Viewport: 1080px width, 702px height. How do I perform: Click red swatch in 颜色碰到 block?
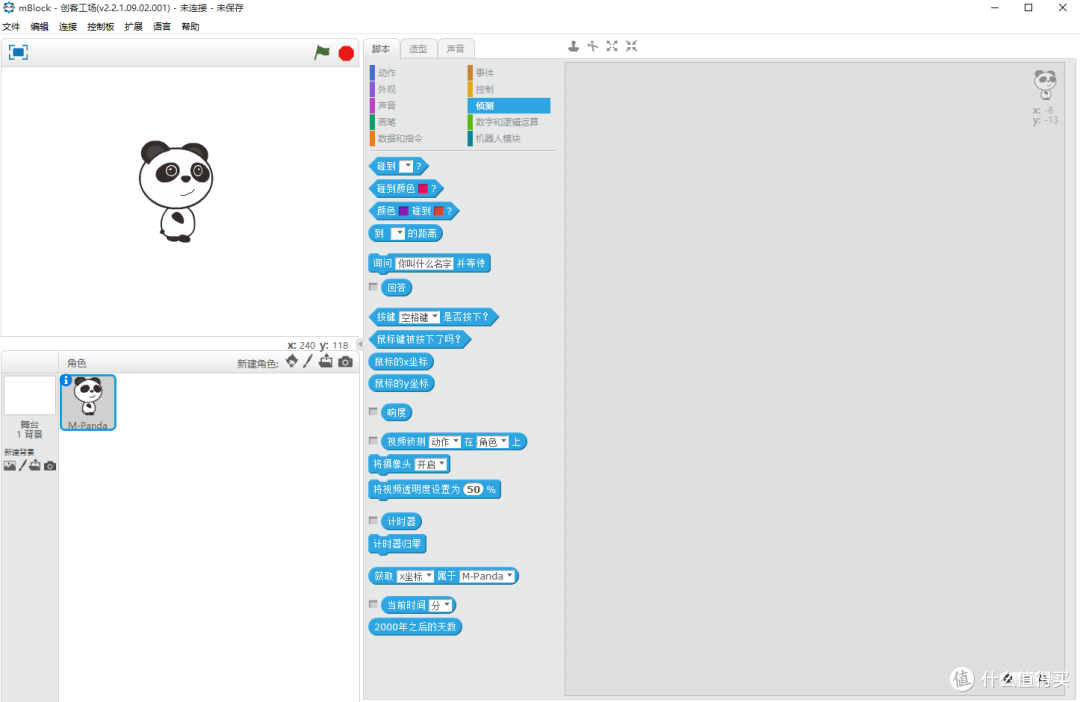pyautogui.click(x=438, y=211)
